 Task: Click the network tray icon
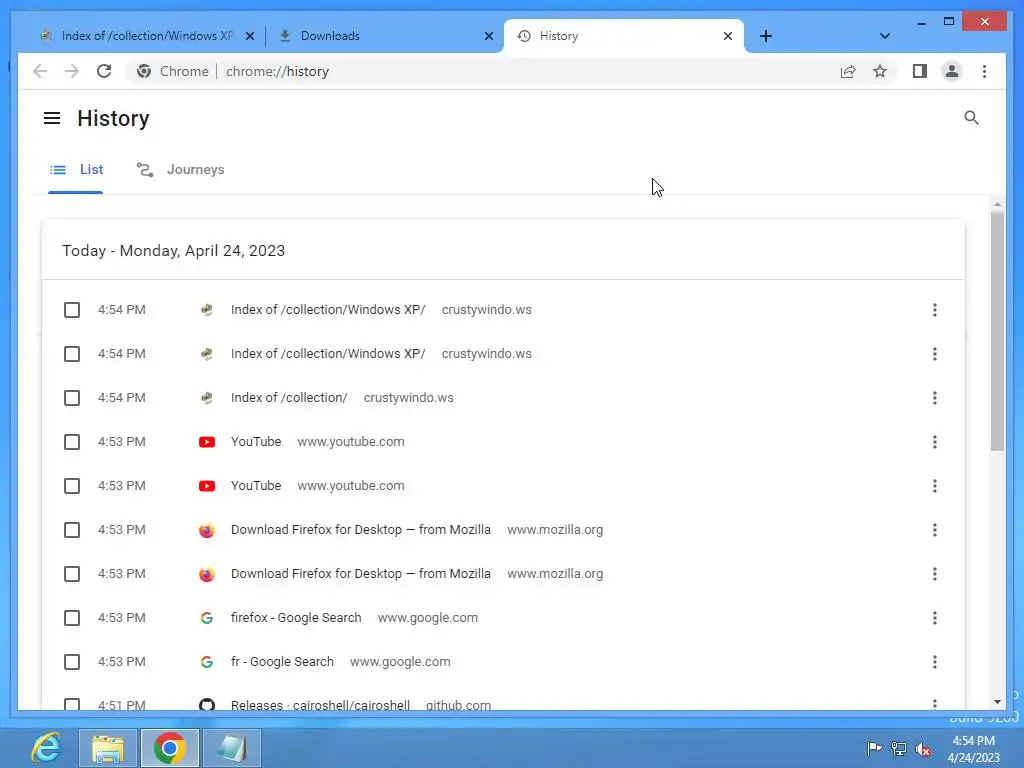(899, 748)
